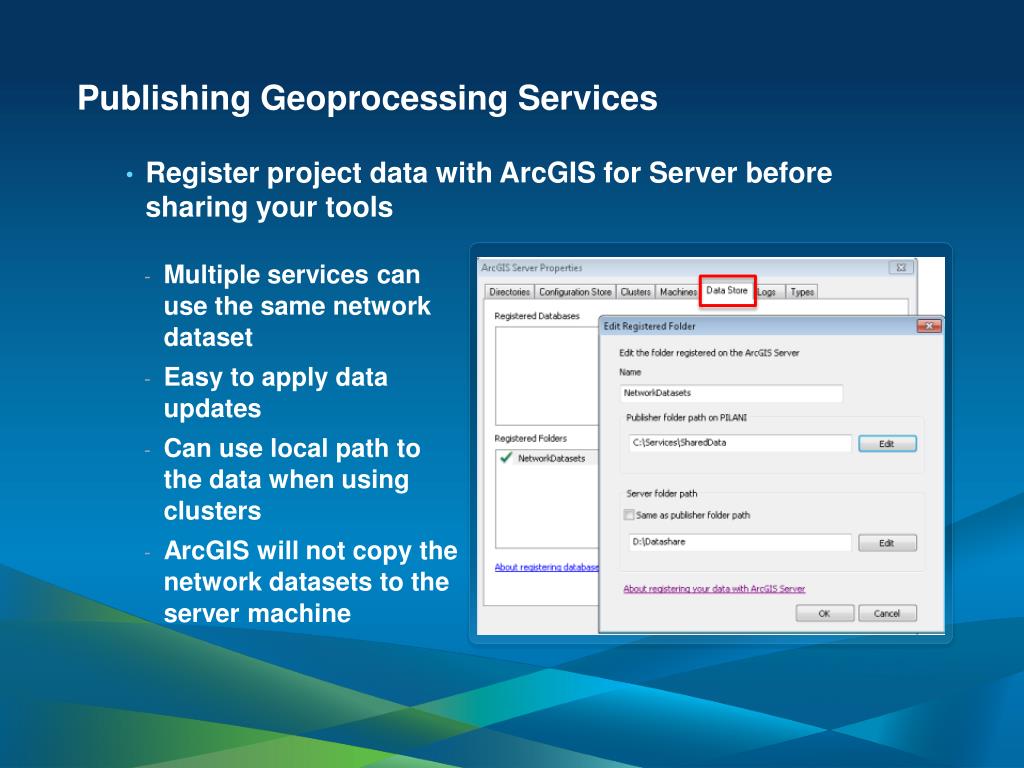Screen dimensions: 1024x768
Task: Open About registering your data with ArcGIS Server link
Action: (714, 589)
